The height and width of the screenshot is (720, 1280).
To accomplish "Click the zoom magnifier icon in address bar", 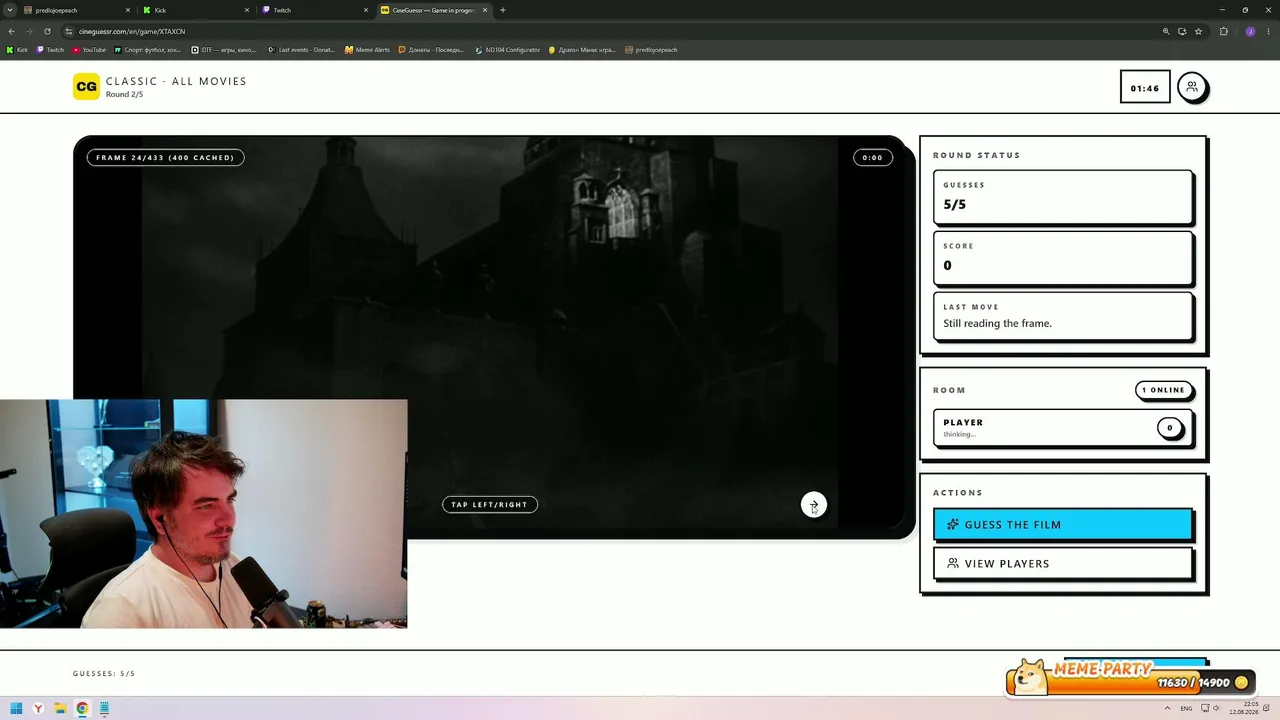I will [x=1166, y=31].
